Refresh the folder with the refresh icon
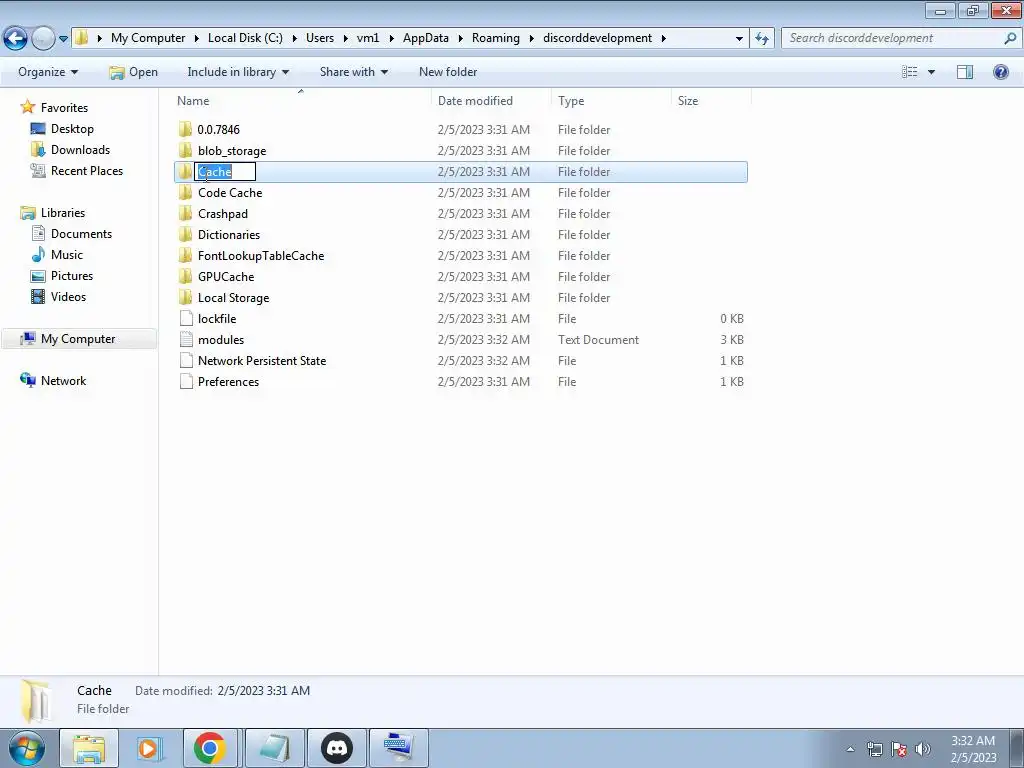1024x768 pixels. tap(762, 39)
